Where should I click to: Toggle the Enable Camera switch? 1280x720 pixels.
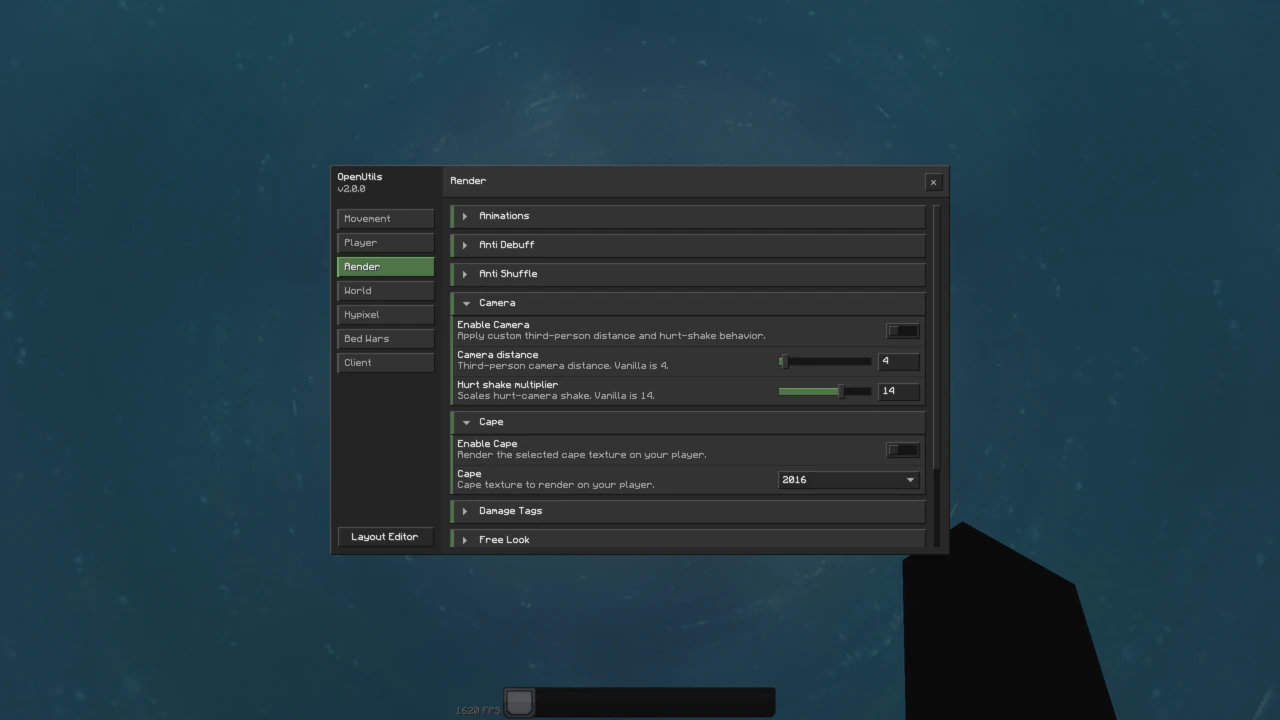click(x=902, y=331)
